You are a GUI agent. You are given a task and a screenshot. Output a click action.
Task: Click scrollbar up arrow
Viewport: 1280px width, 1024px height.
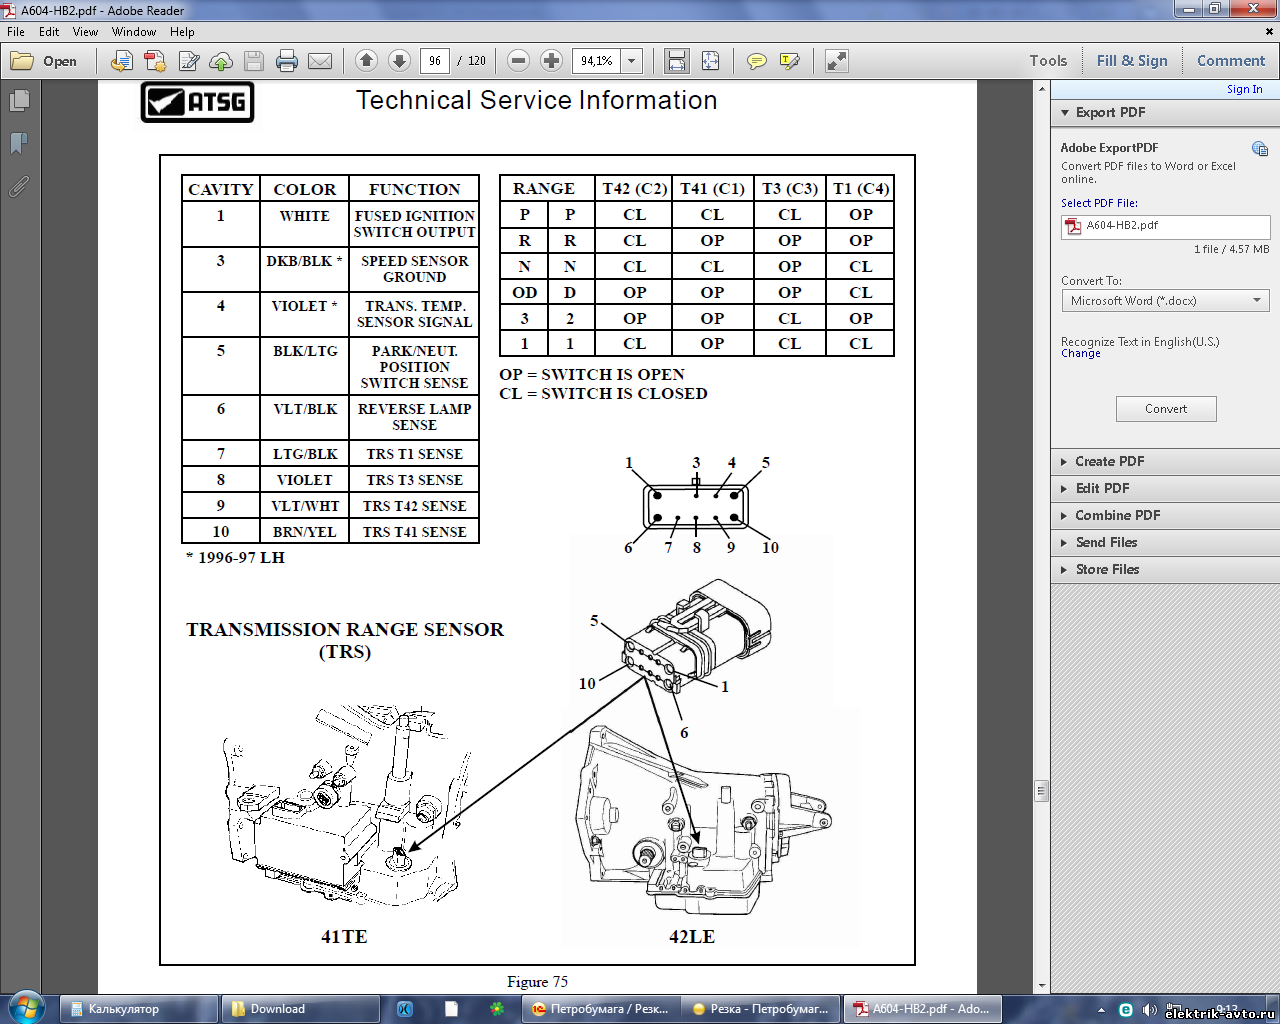coord(1041,88)
